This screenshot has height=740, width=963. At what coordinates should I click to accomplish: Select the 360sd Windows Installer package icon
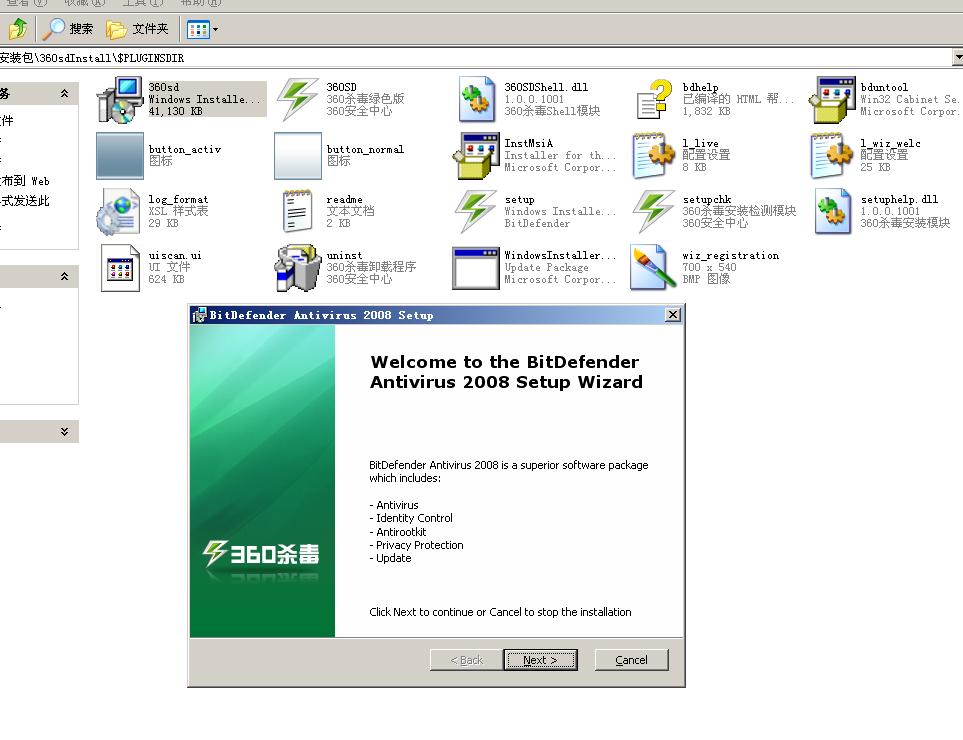click(120, 99)
